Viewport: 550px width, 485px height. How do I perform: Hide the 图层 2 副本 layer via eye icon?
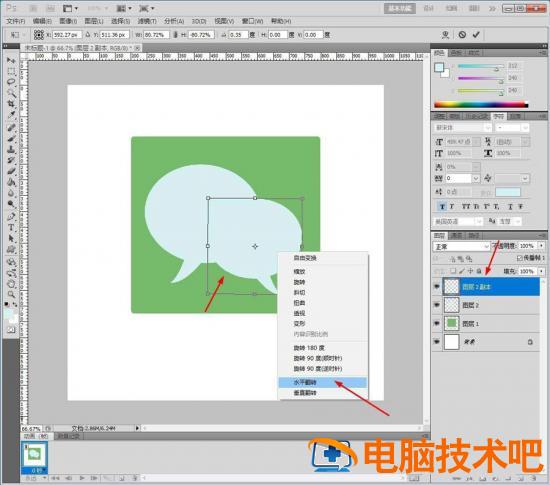click(437, 287)
